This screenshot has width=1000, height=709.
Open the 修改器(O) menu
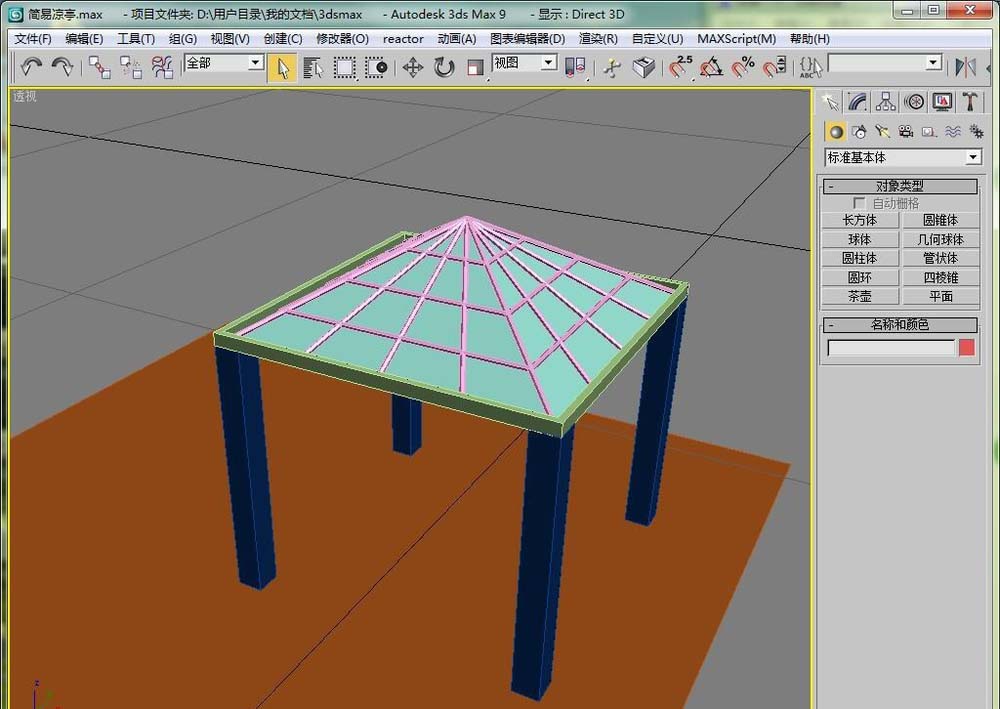pyautogui.click(x=342, y=39)
